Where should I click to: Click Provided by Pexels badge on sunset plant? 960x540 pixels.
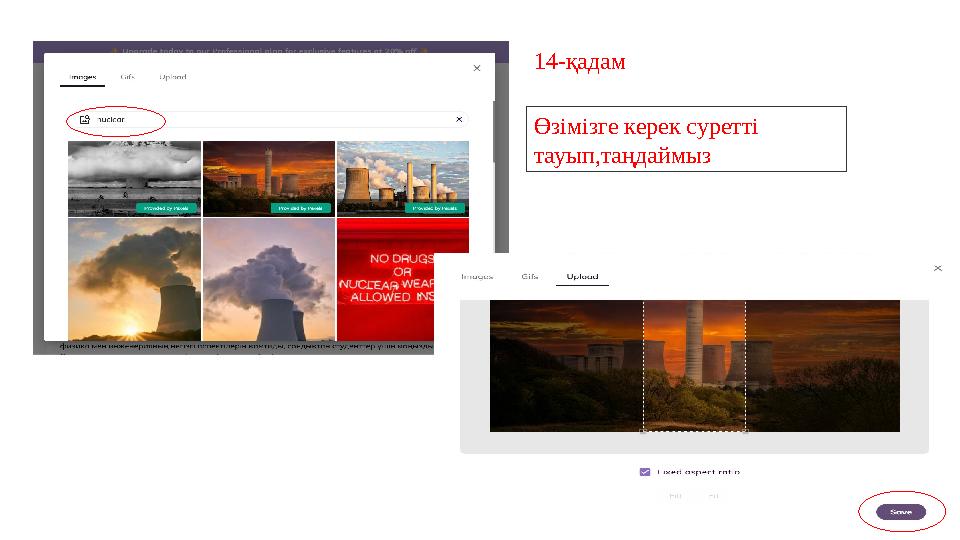[301, 208]
